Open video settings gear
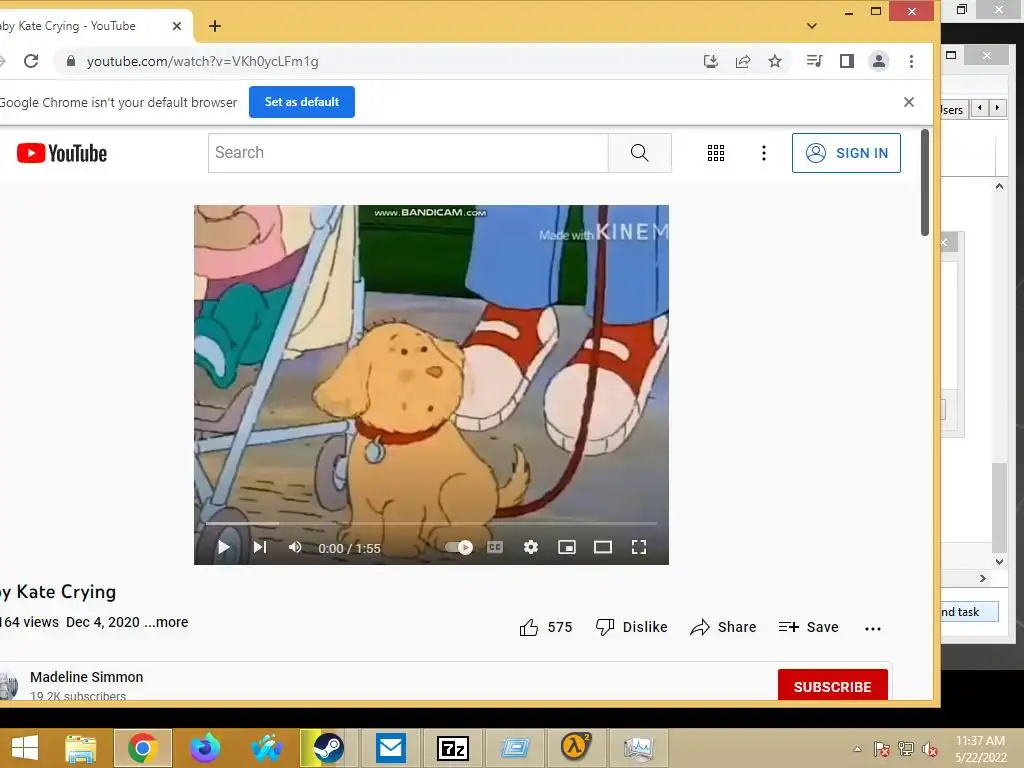This screenshot has width=1024, height=768. [531, 547]
